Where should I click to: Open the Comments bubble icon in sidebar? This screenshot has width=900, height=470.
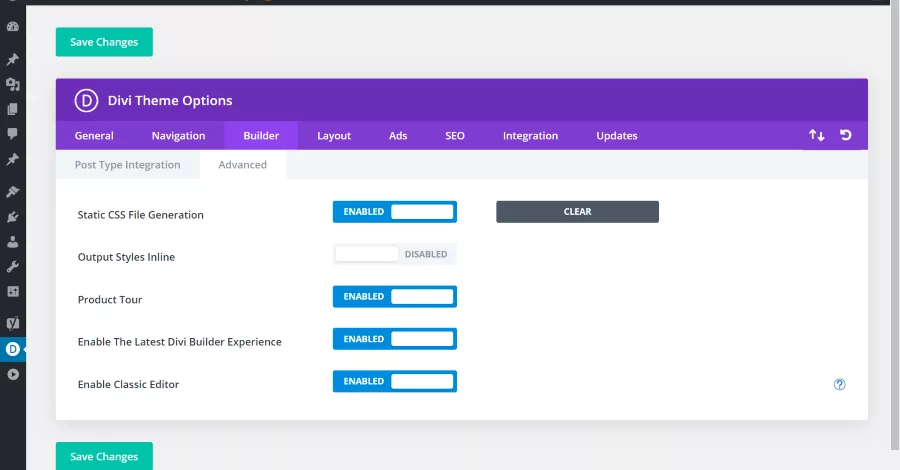tap(13, 134)
